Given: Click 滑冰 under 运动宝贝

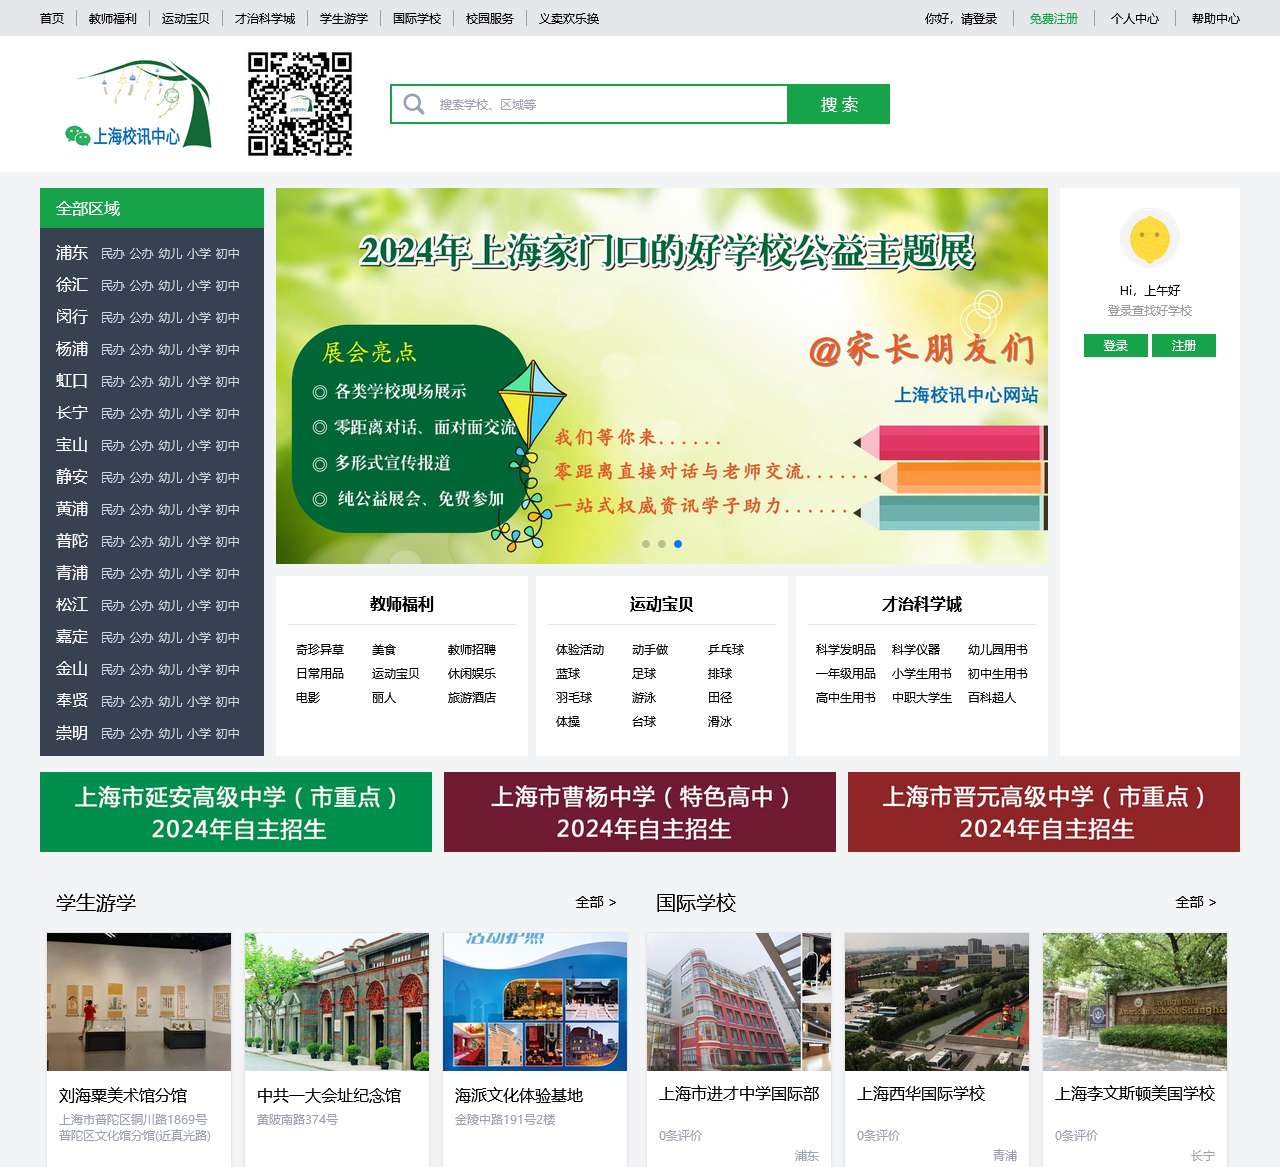Looking at the screenshot, I should tap(720, 722).
